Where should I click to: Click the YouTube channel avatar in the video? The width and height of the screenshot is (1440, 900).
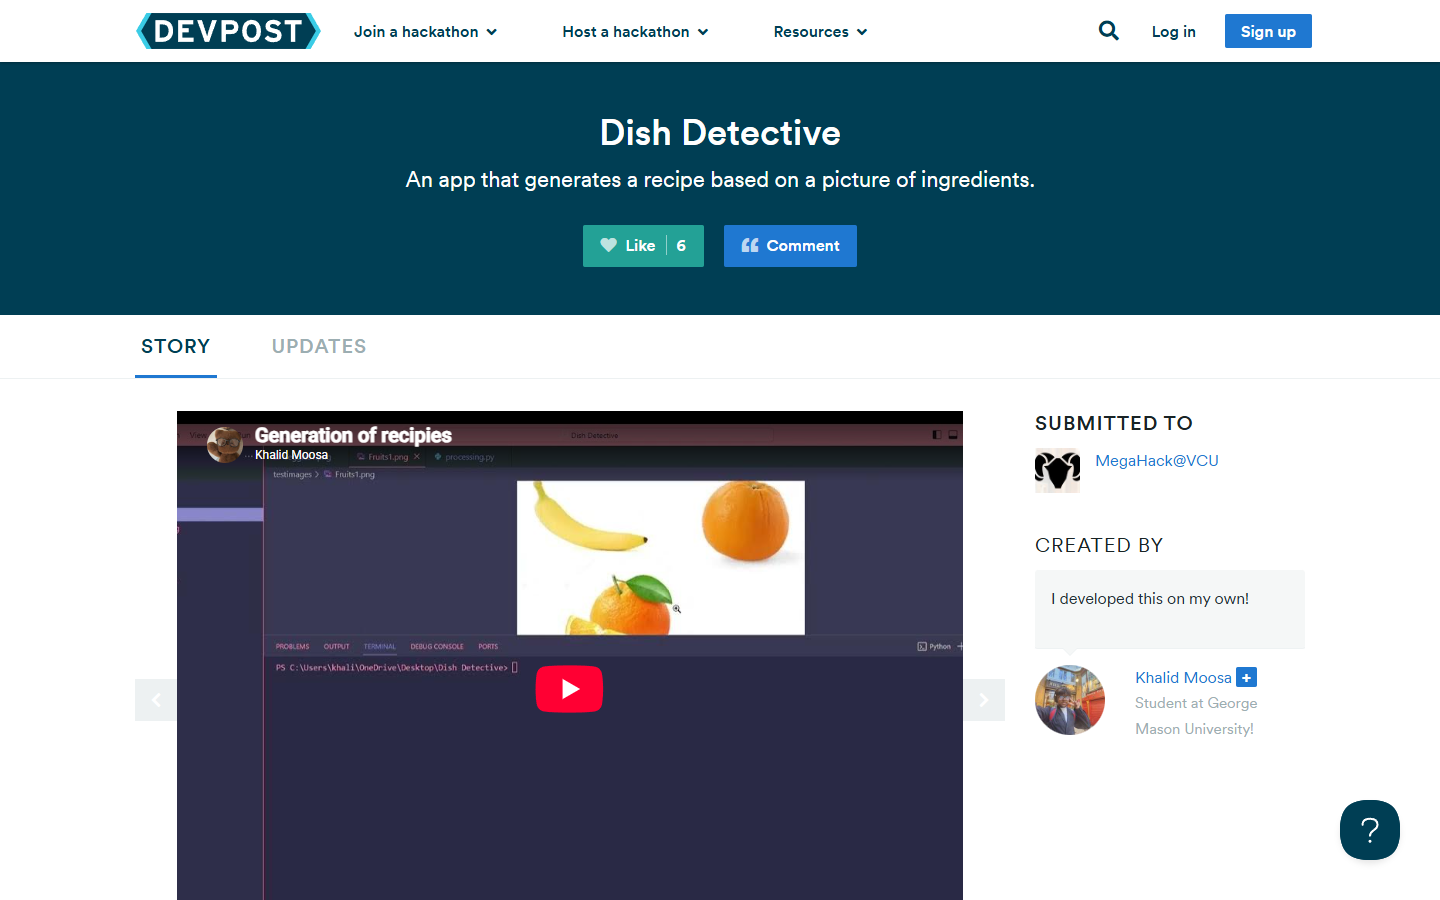tap(225, 444)
